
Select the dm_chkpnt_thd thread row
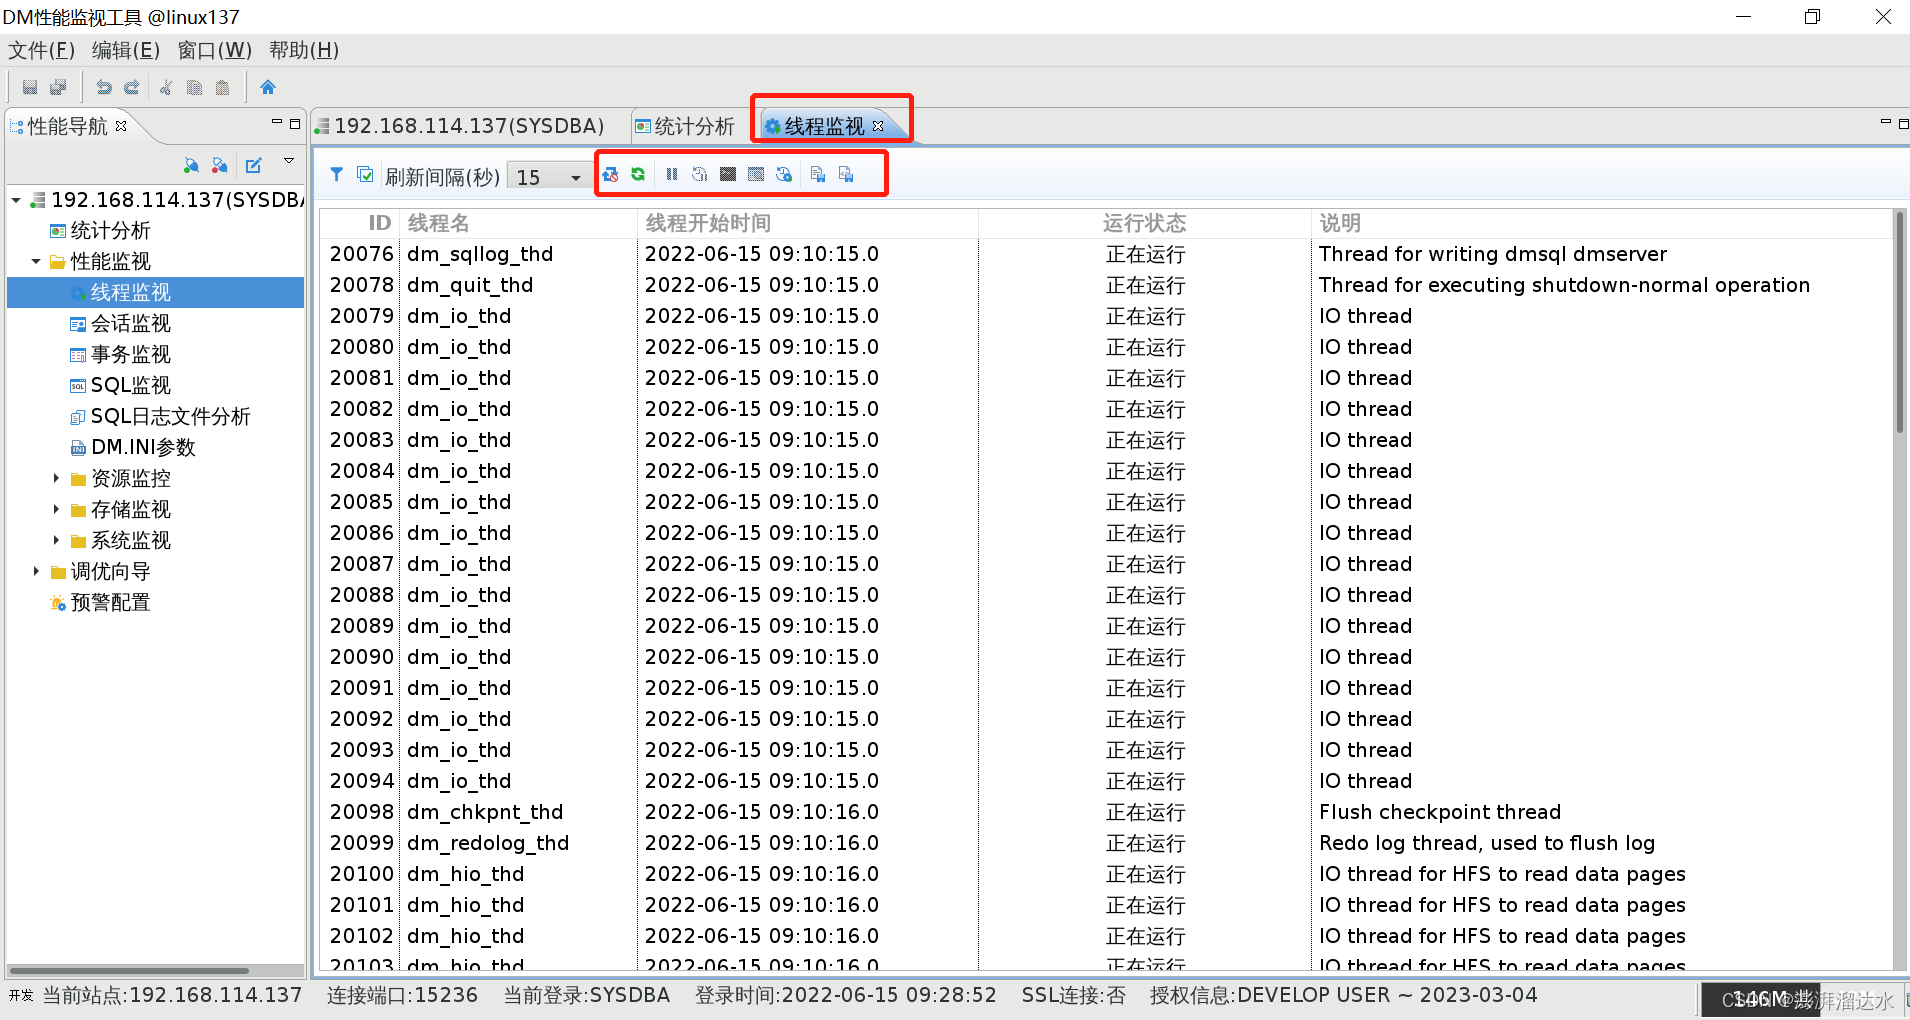[x=1106, y=812]
